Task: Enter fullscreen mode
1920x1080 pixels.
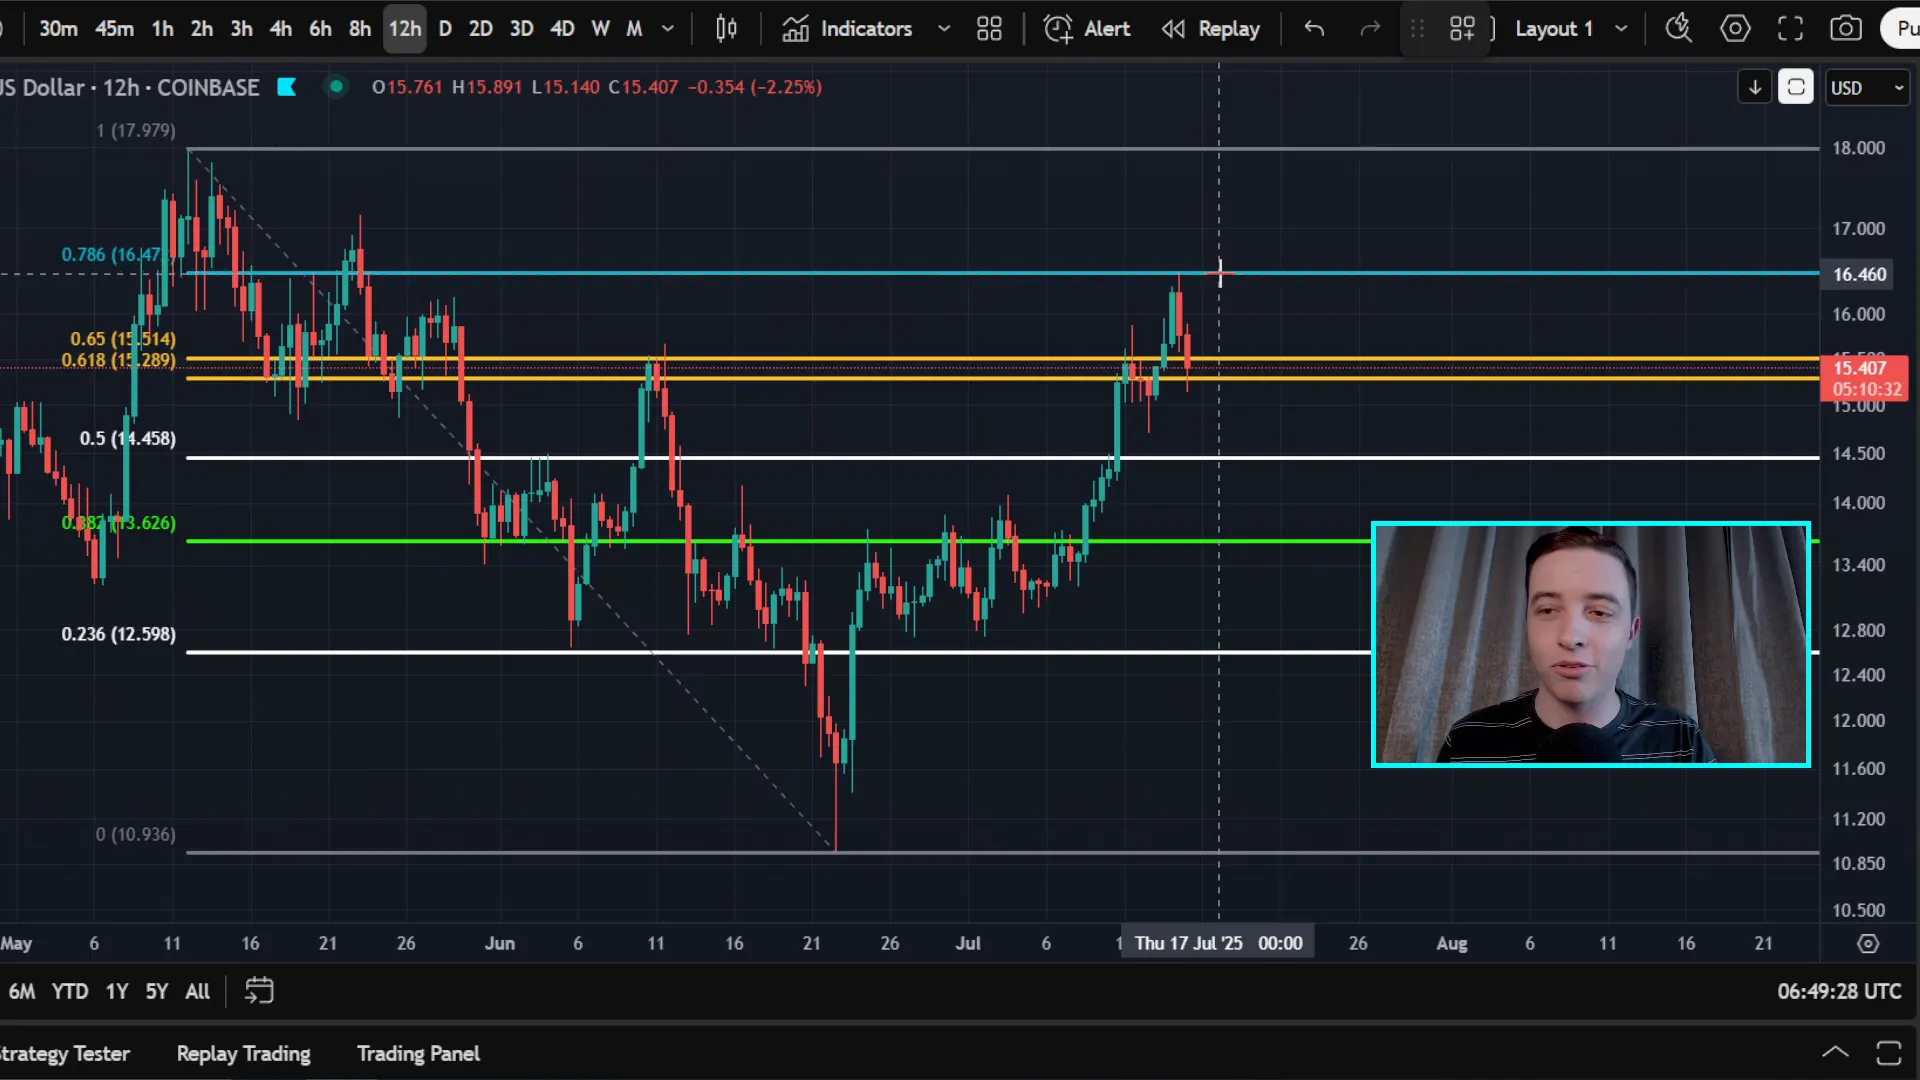Action: click(1790, 29)
